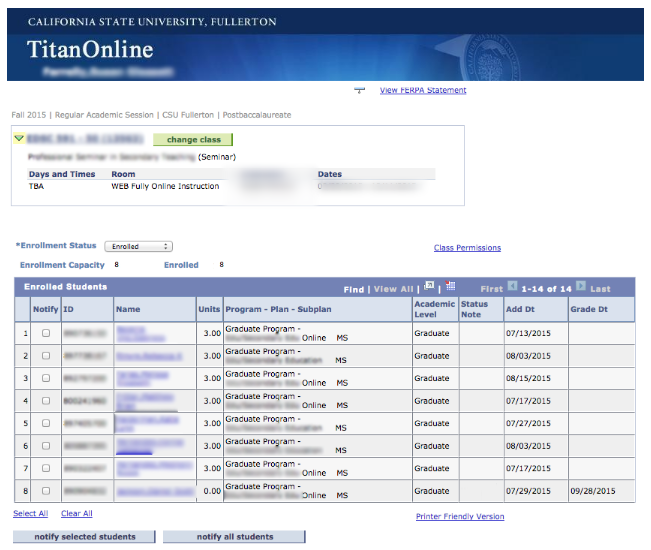Tick the Notify checkbox in row 5
Image resolution: width=651 pixels, height=550 pixels.
pyautogui.click(x=46, y=423)
